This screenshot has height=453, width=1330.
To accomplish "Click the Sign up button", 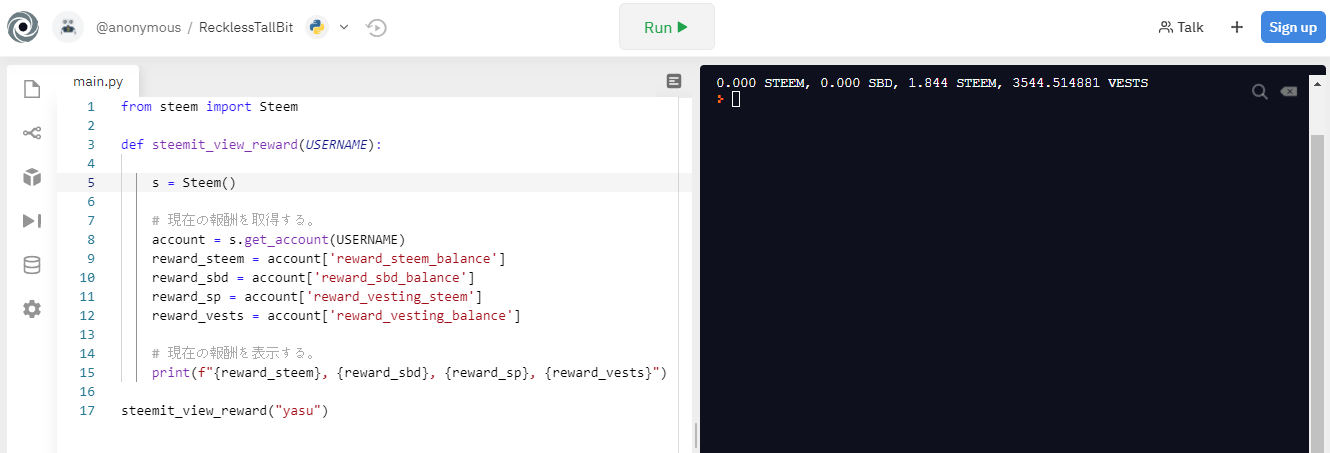I will point(1293,27).
